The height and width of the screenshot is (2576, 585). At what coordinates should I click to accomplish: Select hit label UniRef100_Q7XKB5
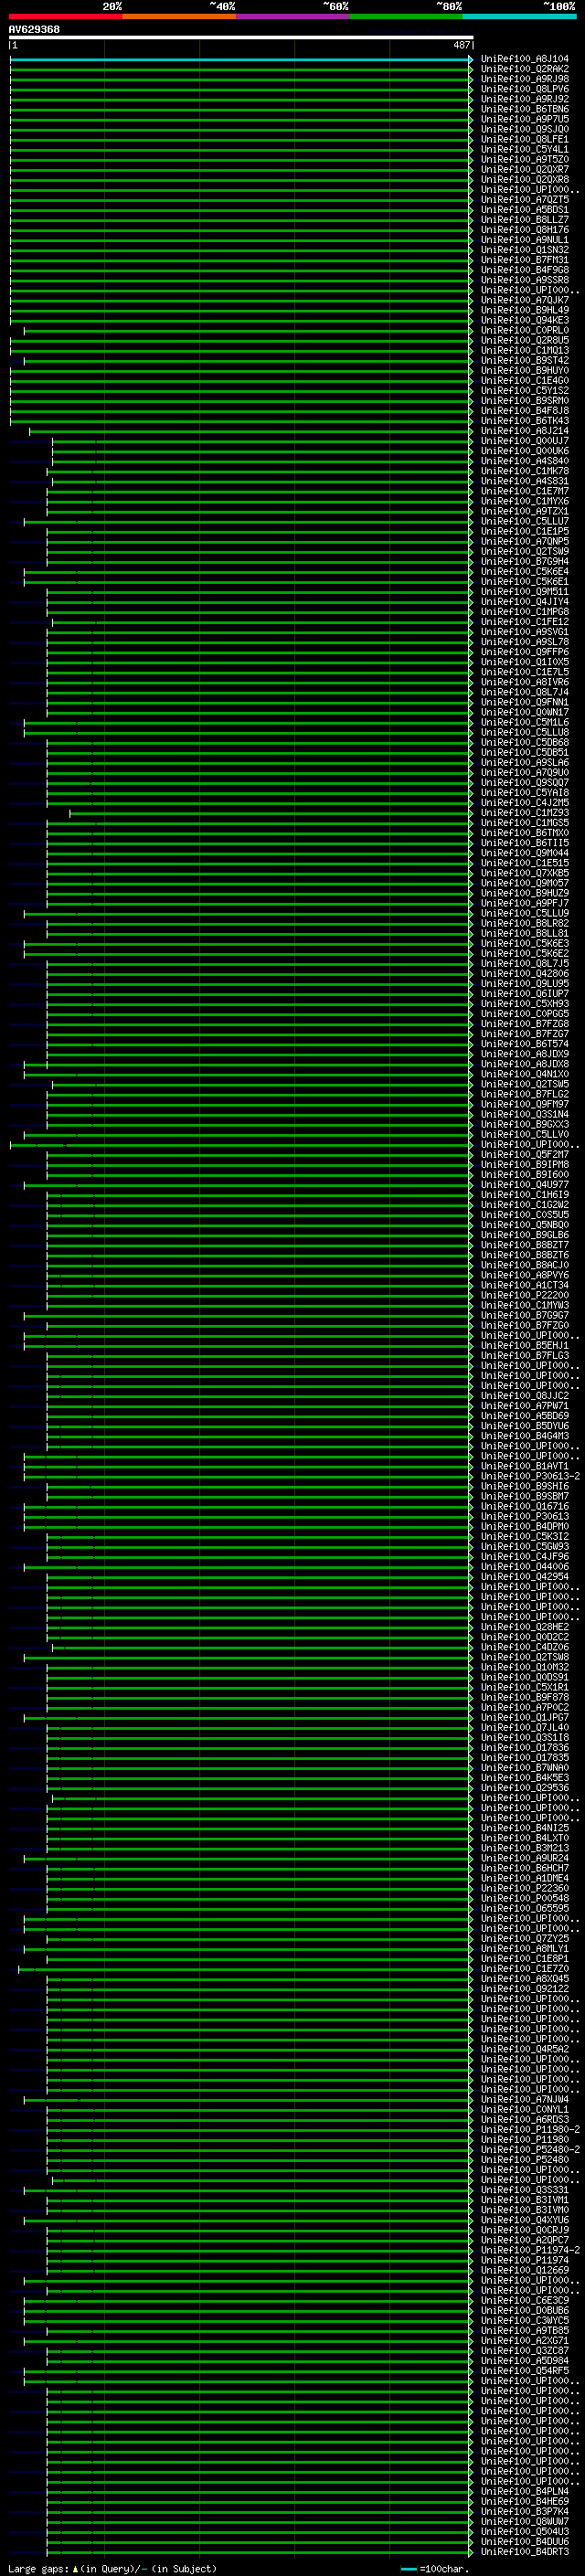(x=525, y=873)
